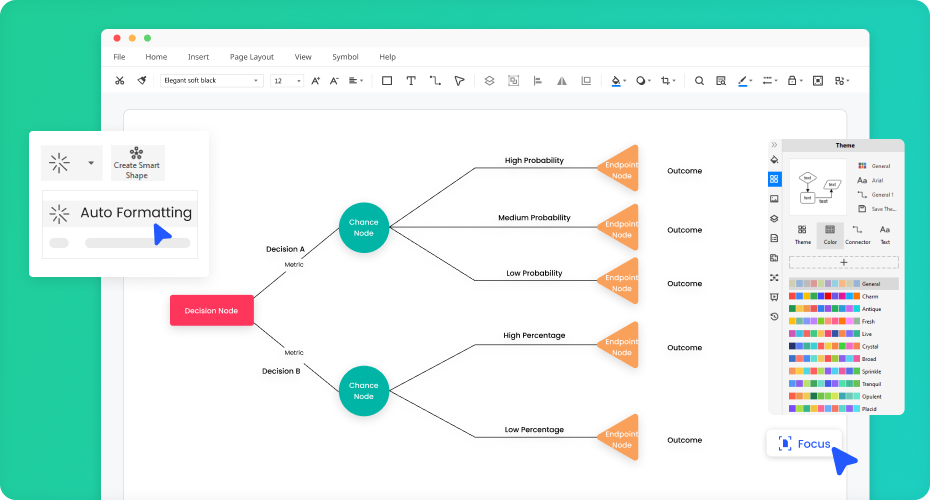Select the rectangle shape tool
Screen dimensions: 930x500
387,80
